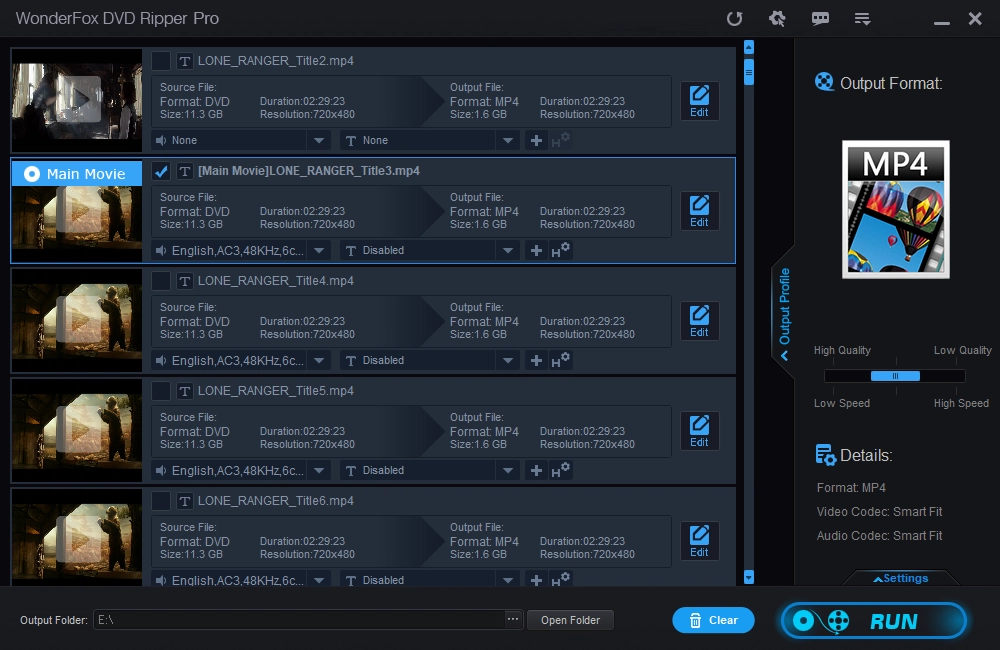Image resolution: width=1000 pixels, height=650 pixels.
Task: Click the Open Folder button
Action: coord(570,620)
